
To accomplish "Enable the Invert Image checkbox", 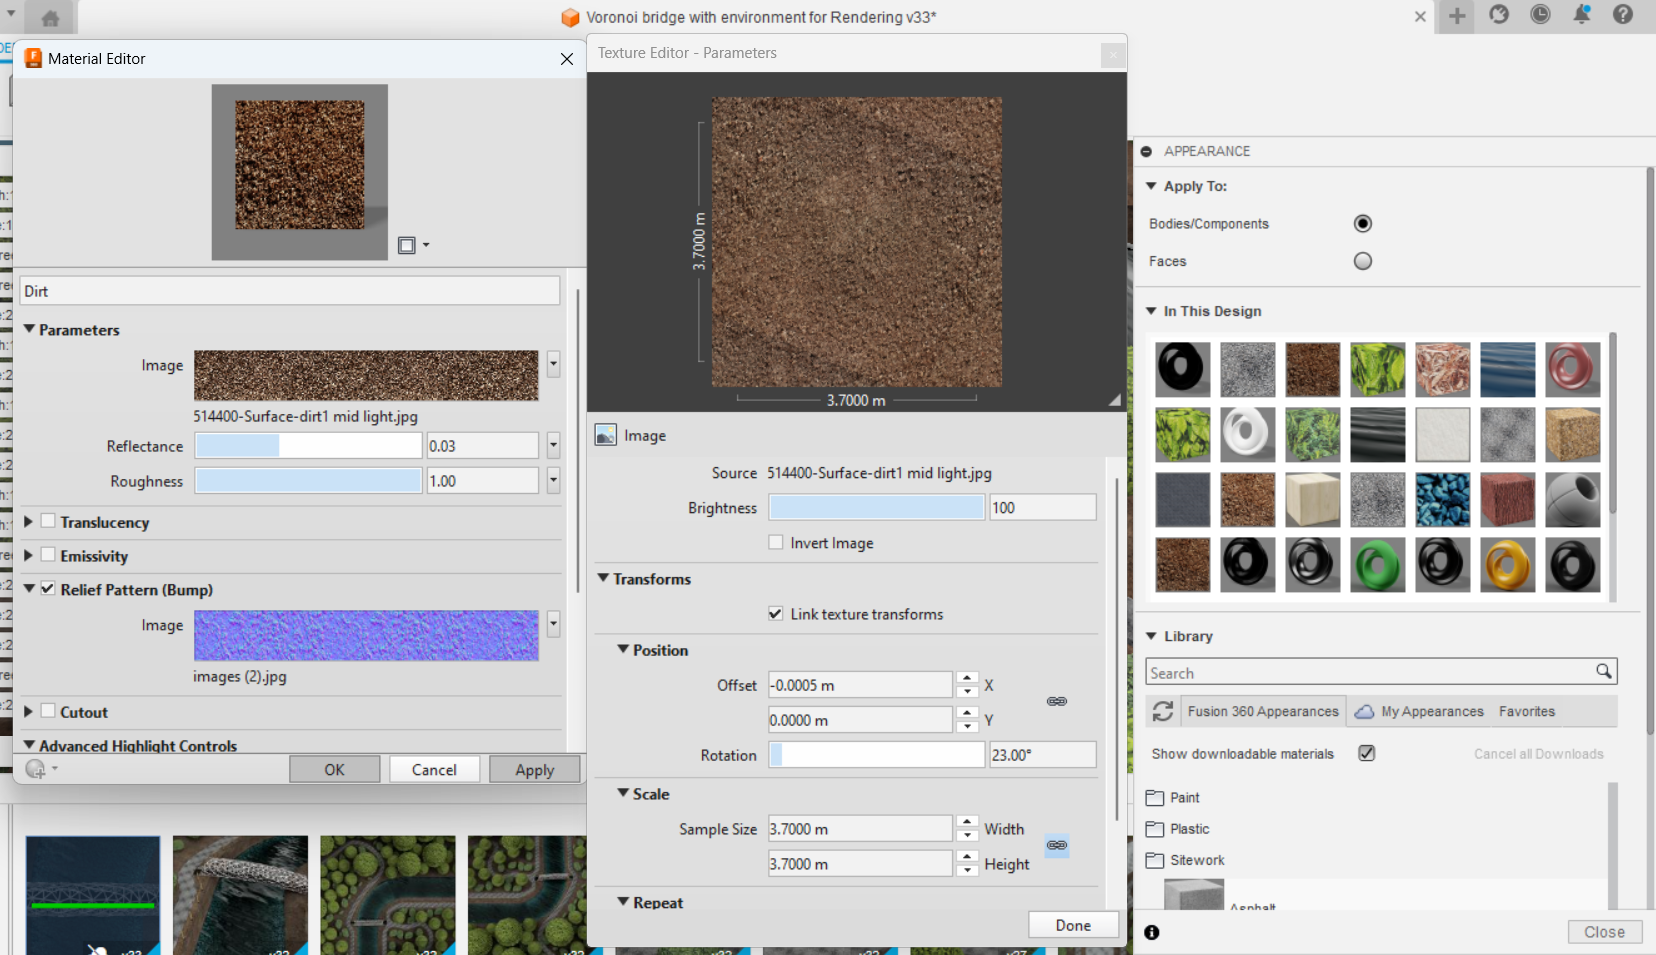I will 776,543.
